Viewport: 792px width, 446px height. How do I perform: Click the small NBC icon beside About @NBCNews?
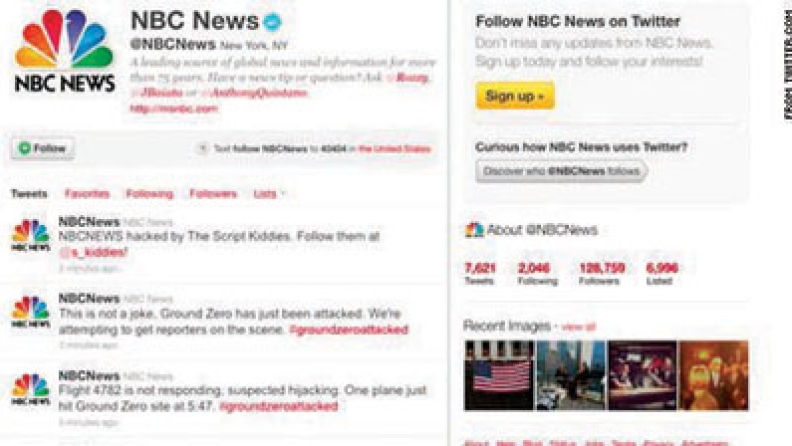pos(474,230)
